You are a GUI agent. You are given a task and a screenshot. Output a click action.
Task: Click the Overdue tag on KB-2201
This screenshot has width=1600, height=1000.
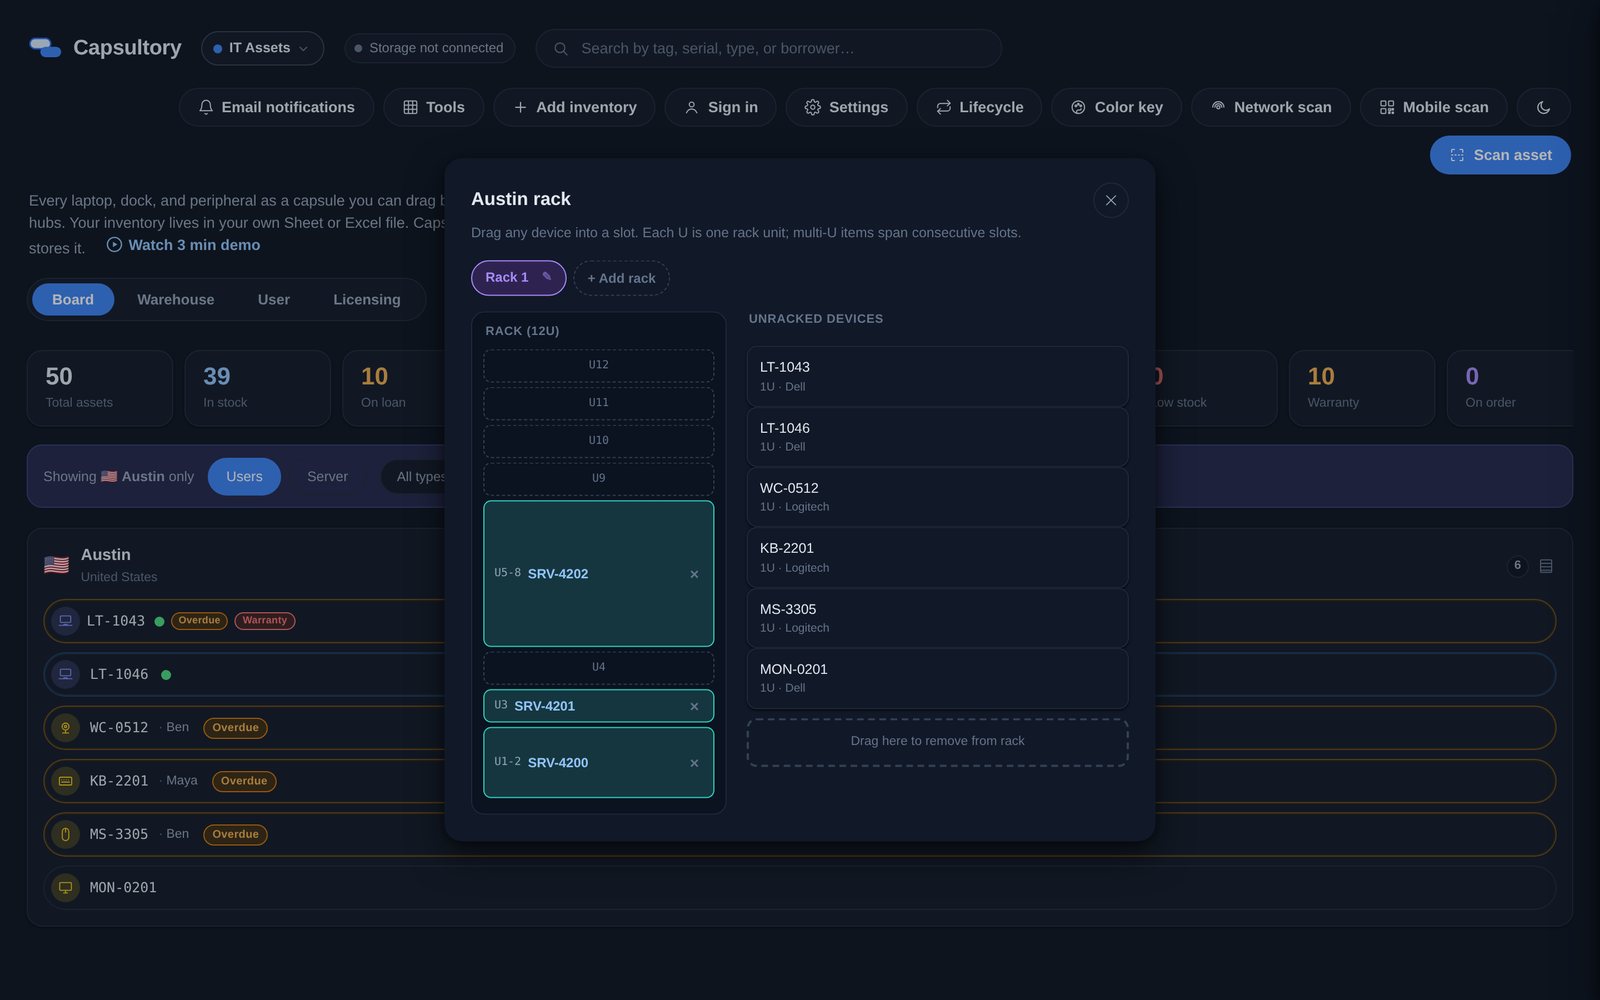tap(244, 781)
